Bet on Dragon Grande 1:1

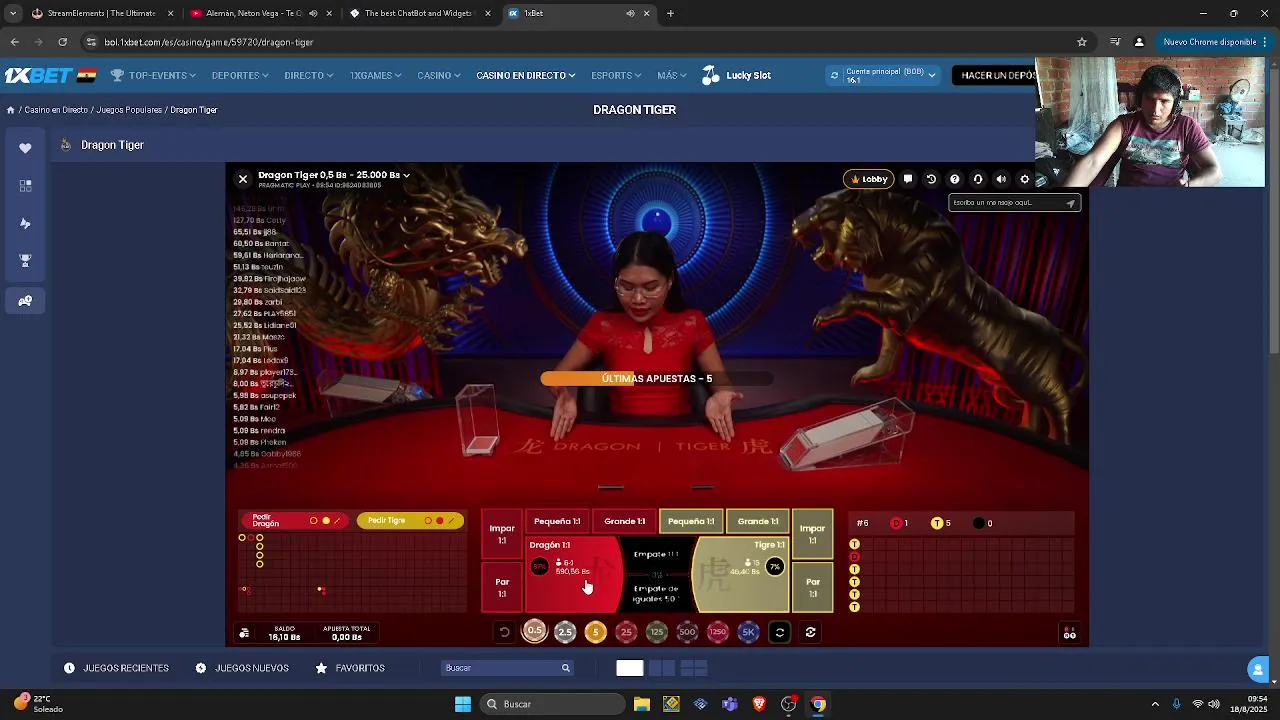(624, 521)
